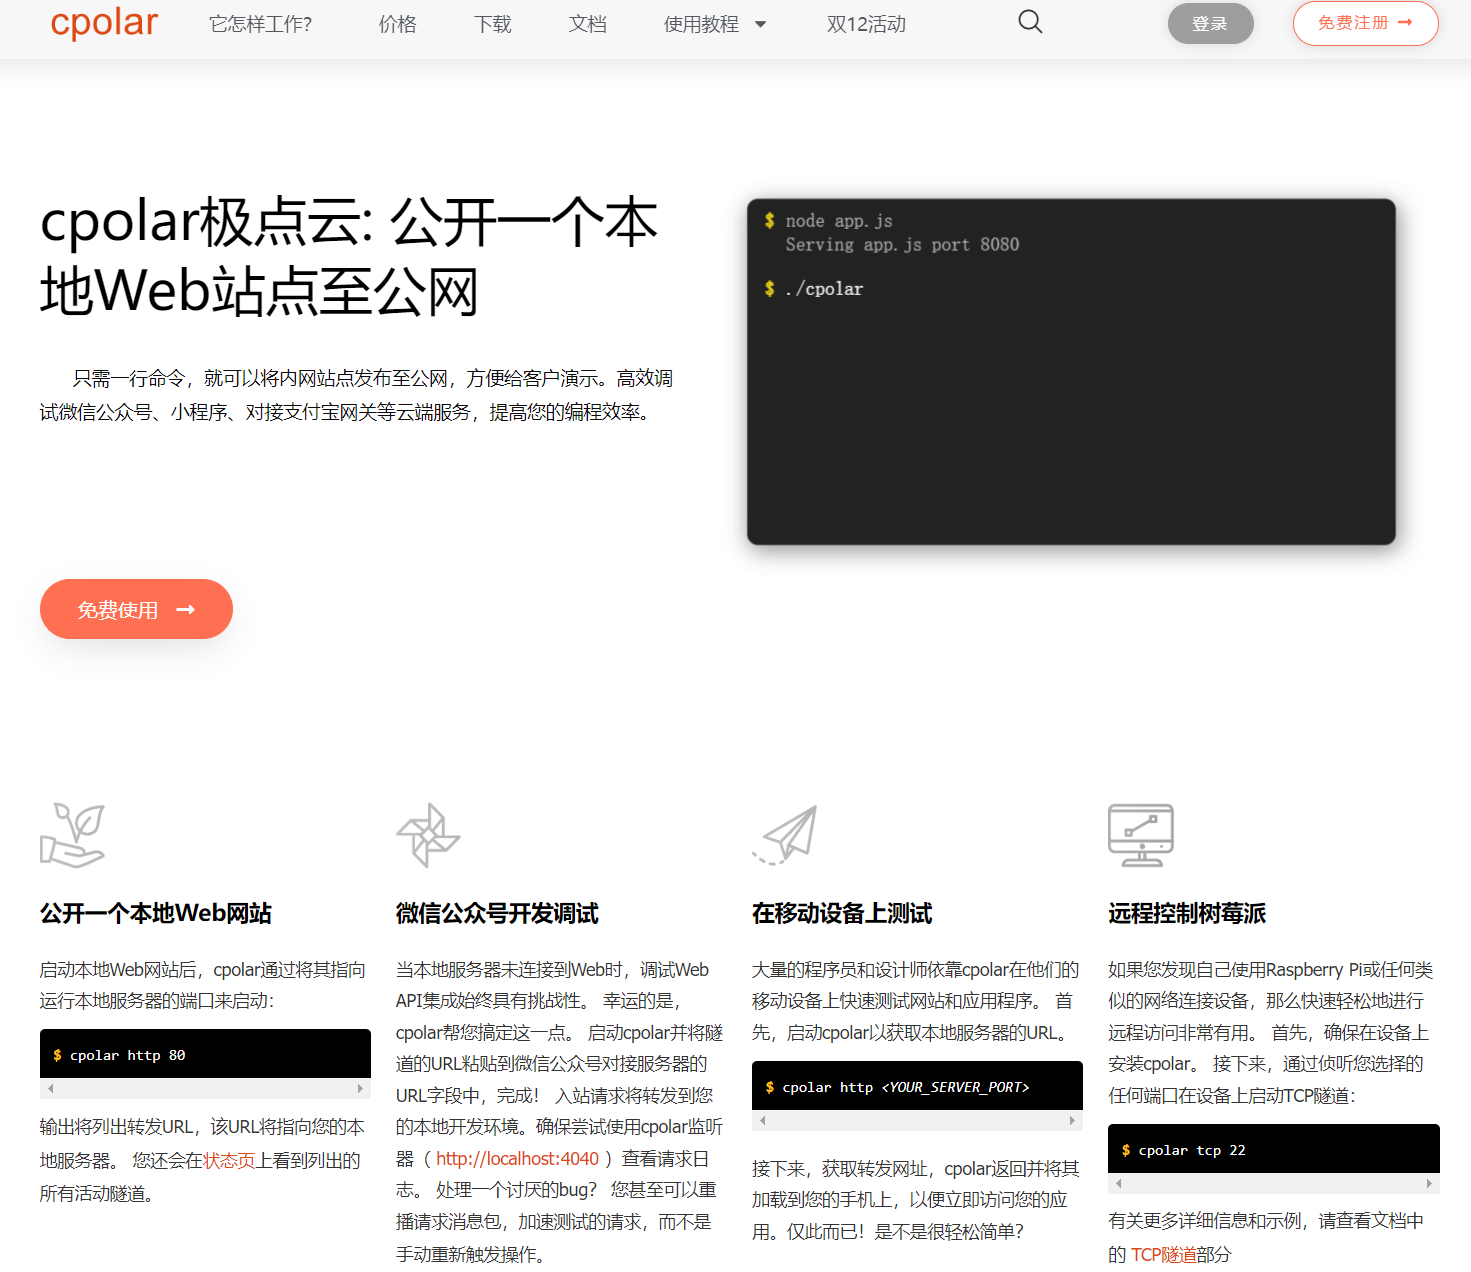Open the 状态页 link
1471x1272 pixels.
[229, 1160]
